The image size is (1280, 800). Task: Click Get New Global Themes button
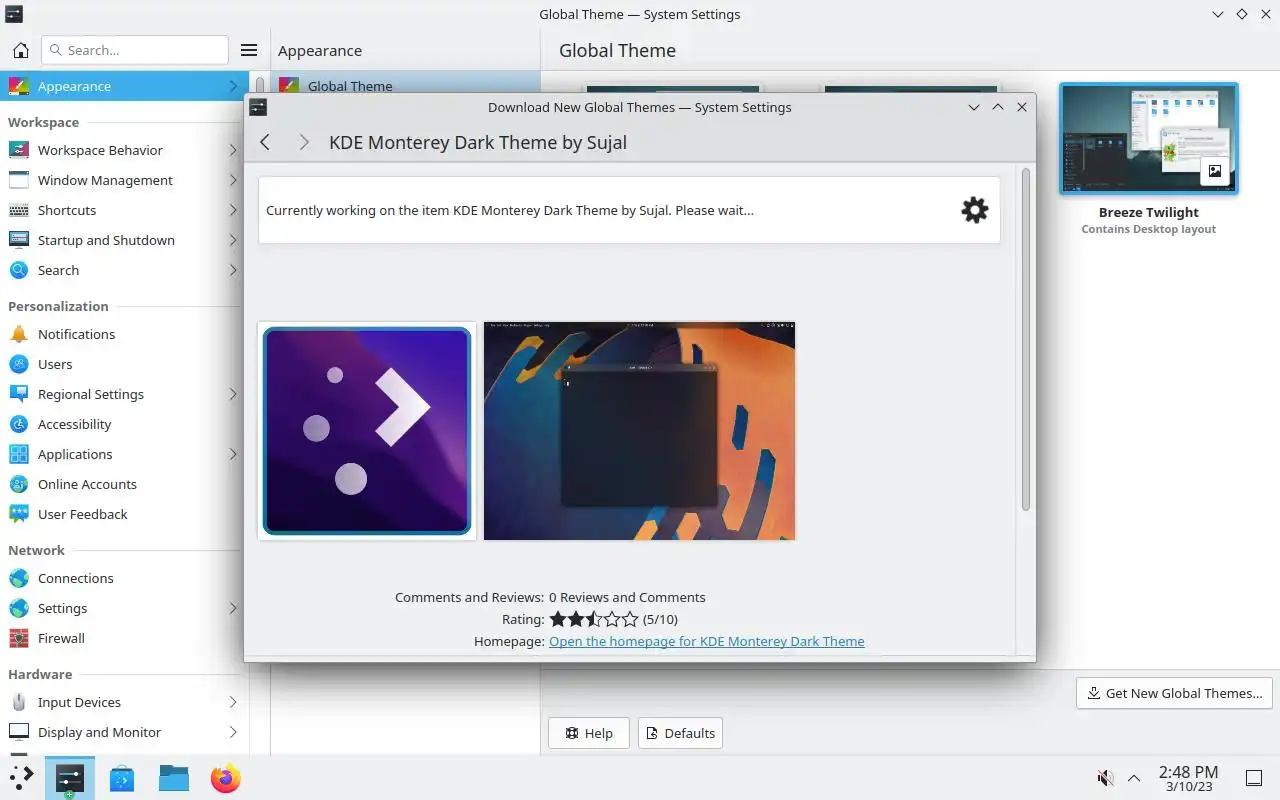click(1174, 693)
